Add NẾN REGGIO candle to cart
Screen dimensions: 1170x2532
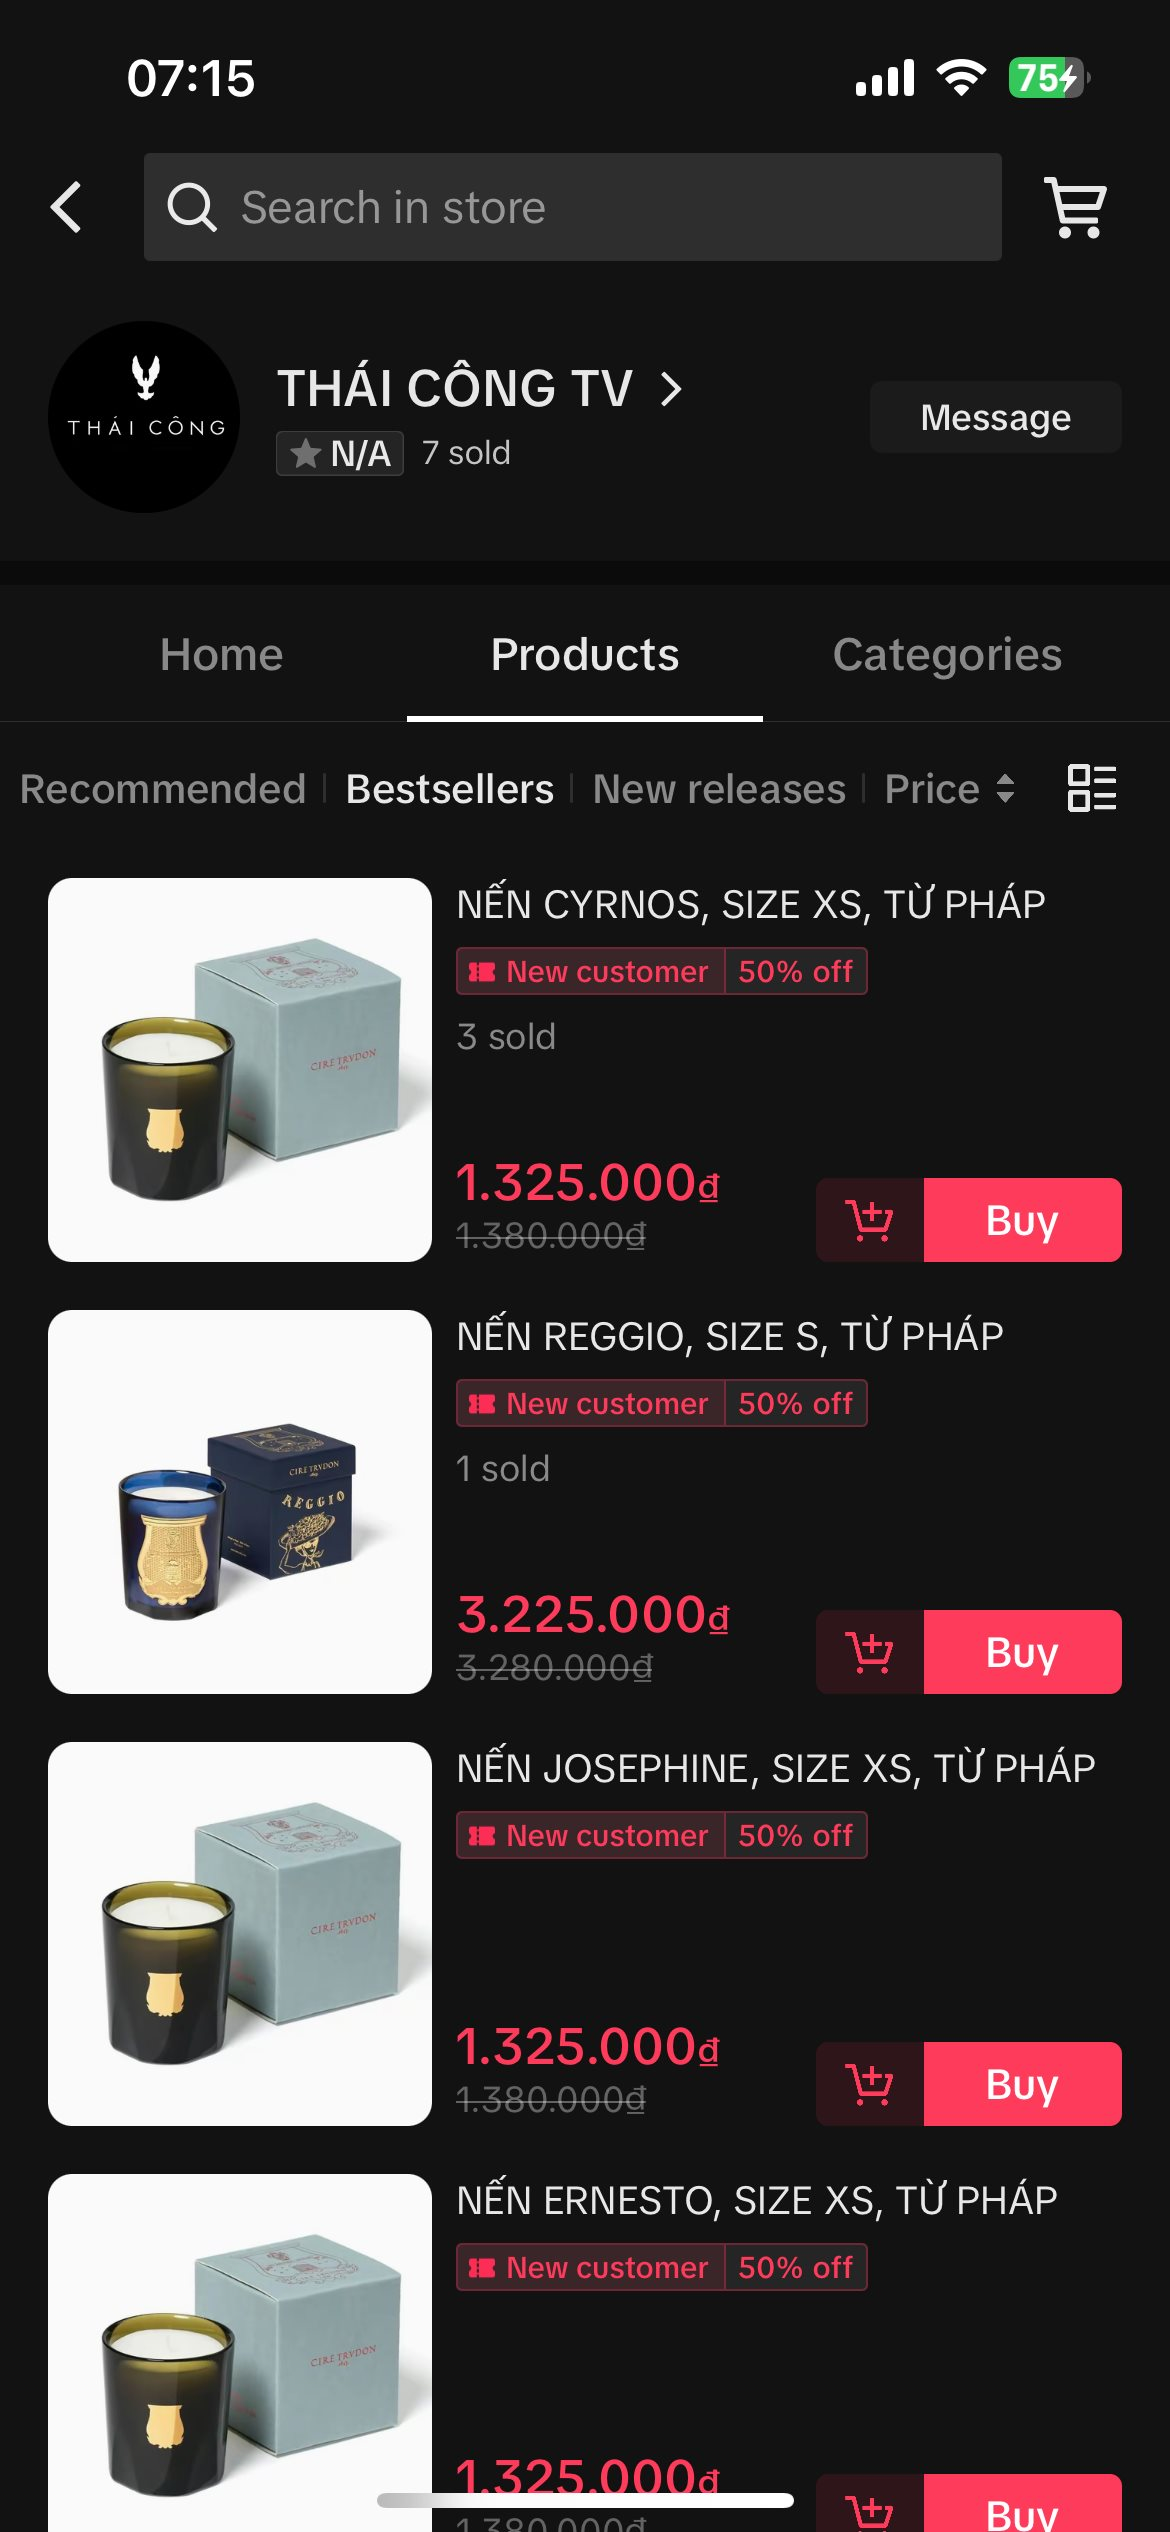[870, 1652]
